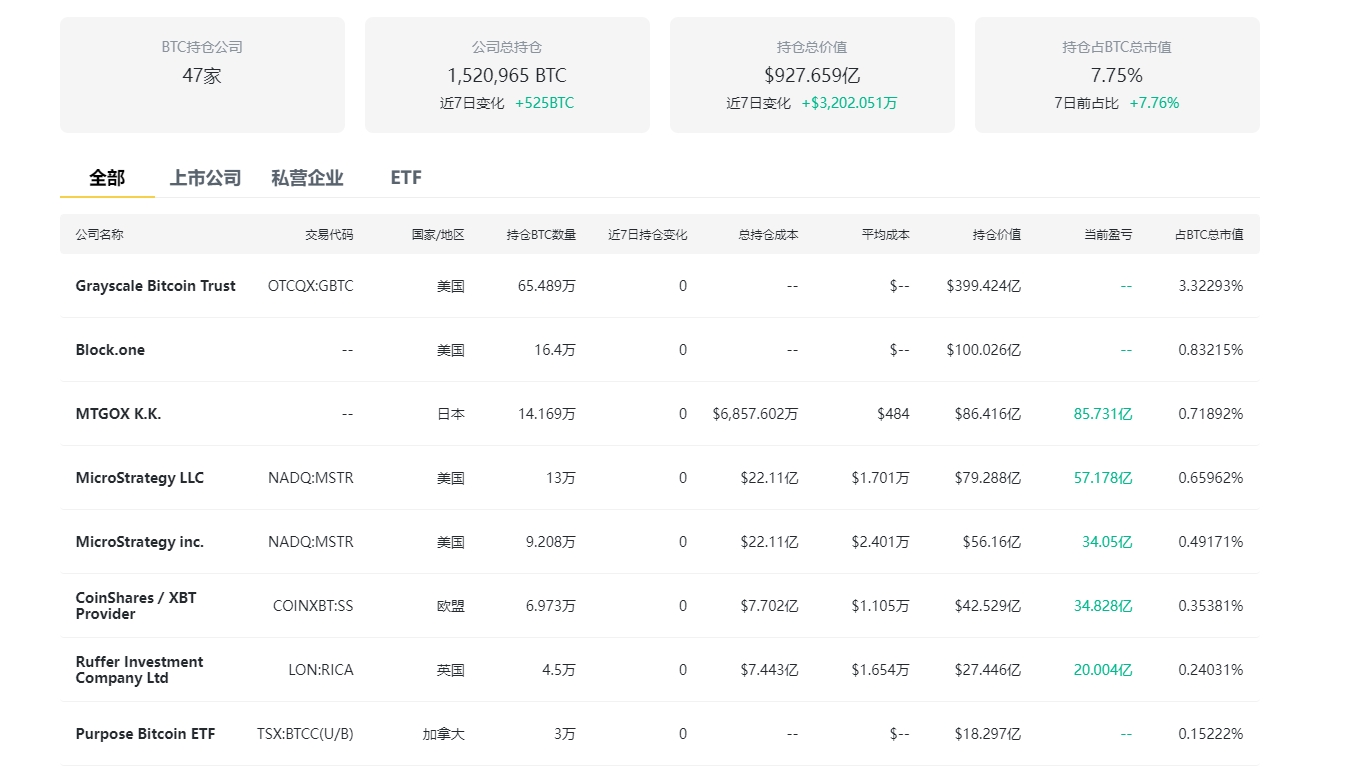Click the $42.529亿 holdings value cell

coord(988,606)
